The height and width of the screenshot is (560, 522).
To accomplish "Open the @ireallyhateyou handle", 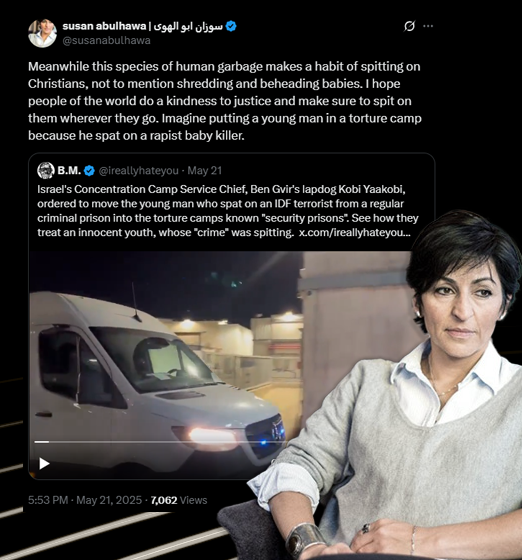I will click(x=139, y=171).
